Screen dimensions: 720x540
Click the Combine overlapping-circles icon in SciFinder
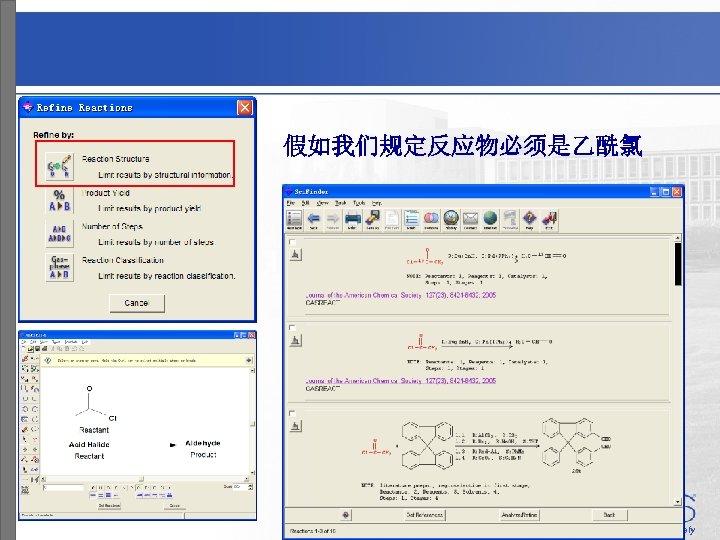(x=431, y=219)
